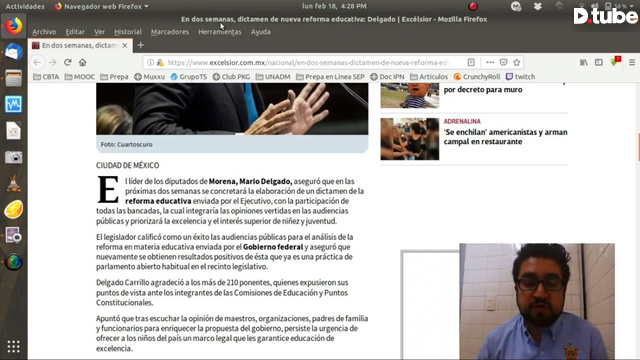640x360 pixels.
Task: Show Applications grid in the dock
Action: tap(13, 347)
